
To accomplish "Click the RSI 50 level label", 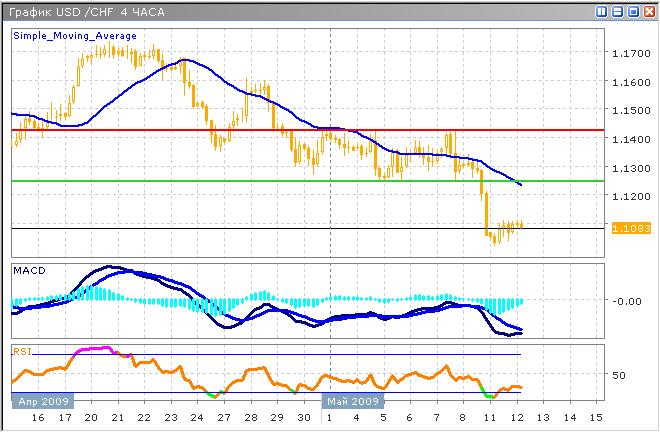I will [619, 375].
